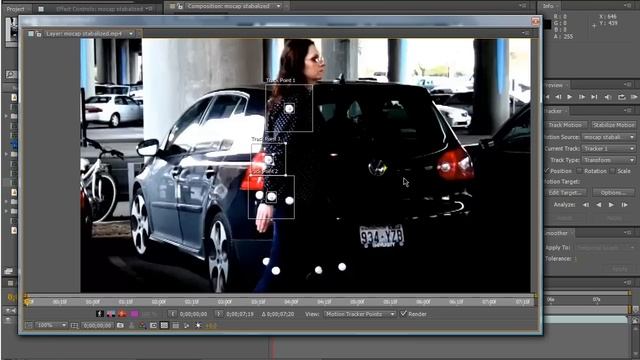
Task: Click the tracker Options button
Action: (613, 193)
